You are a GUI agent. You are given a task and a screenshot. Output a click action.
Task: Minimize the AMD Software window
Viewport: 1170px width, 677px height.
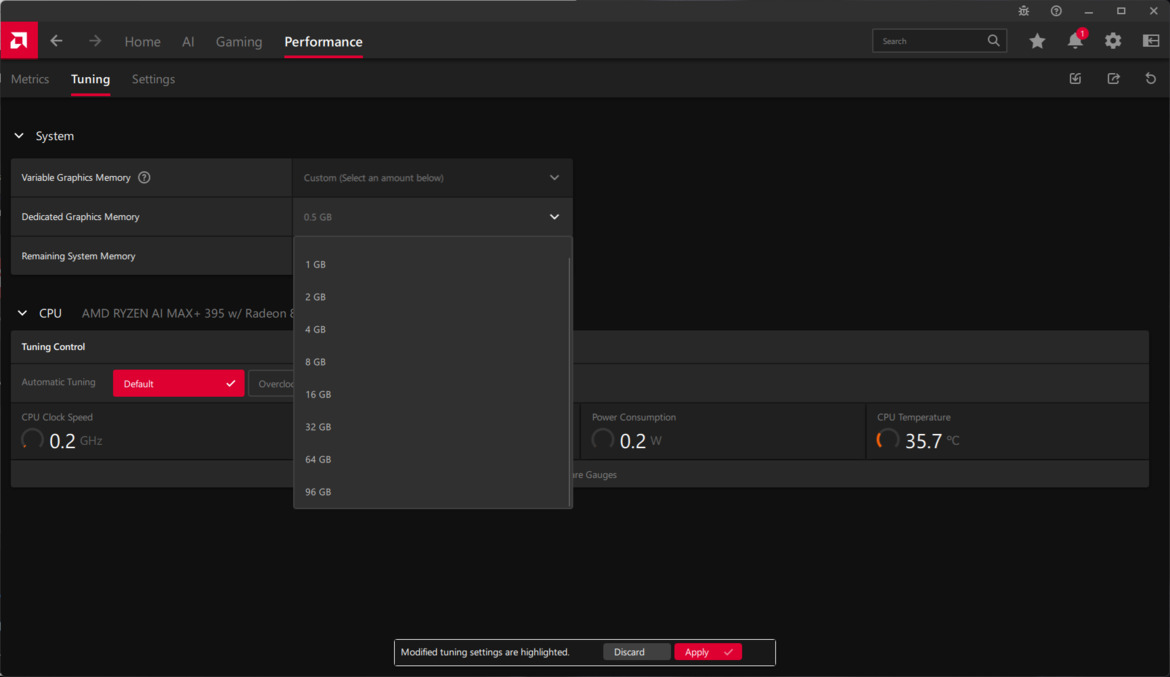coord(1089,11)
